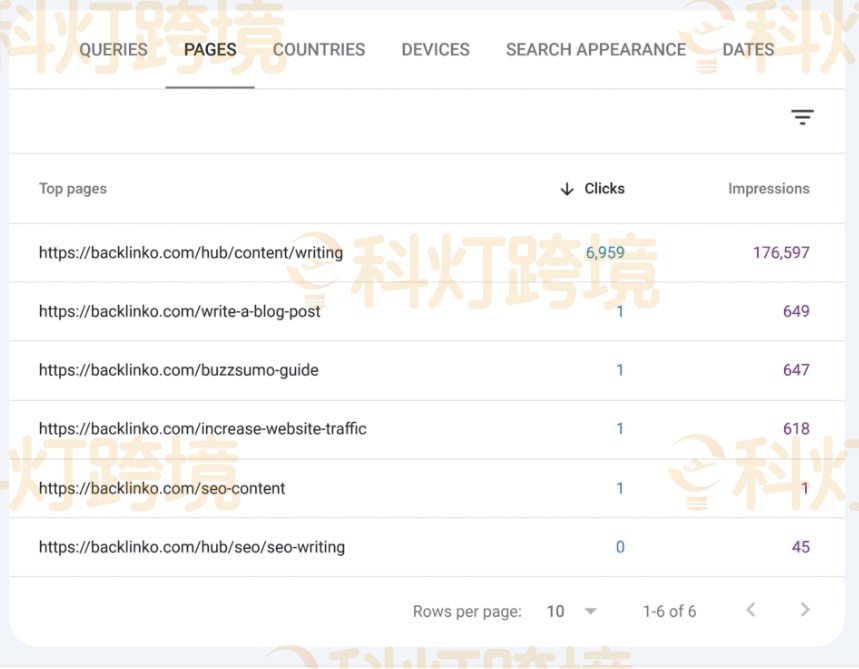Open the Search Appearance tab
Image resolution: width=859 pixels, height=669 pixels.
[595, 49]
